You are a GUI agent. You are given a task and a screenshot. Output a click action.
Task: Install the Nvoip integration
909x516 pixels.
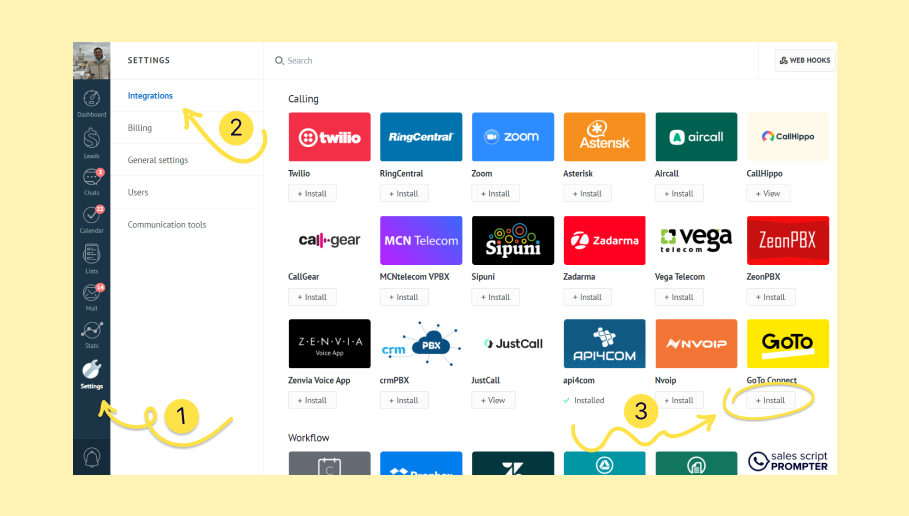tap(679, 400)
